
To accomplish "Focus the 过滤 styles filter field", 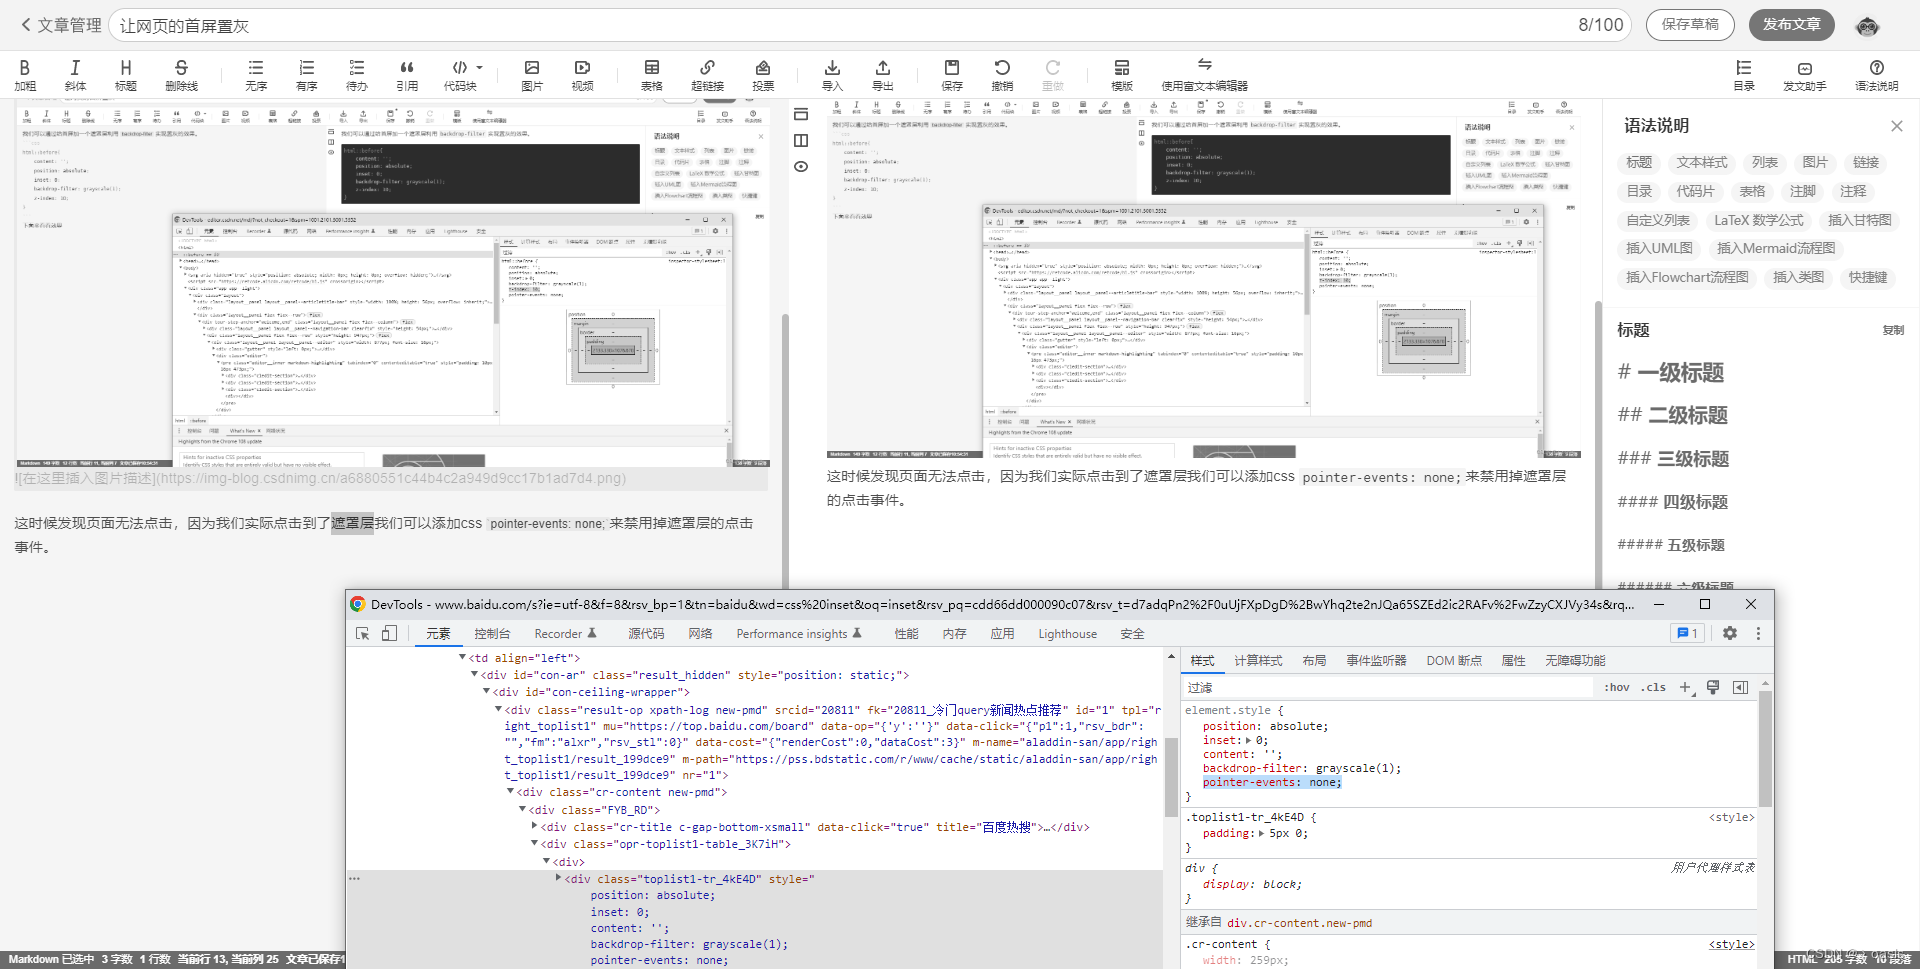I will tap(1388, 688).
